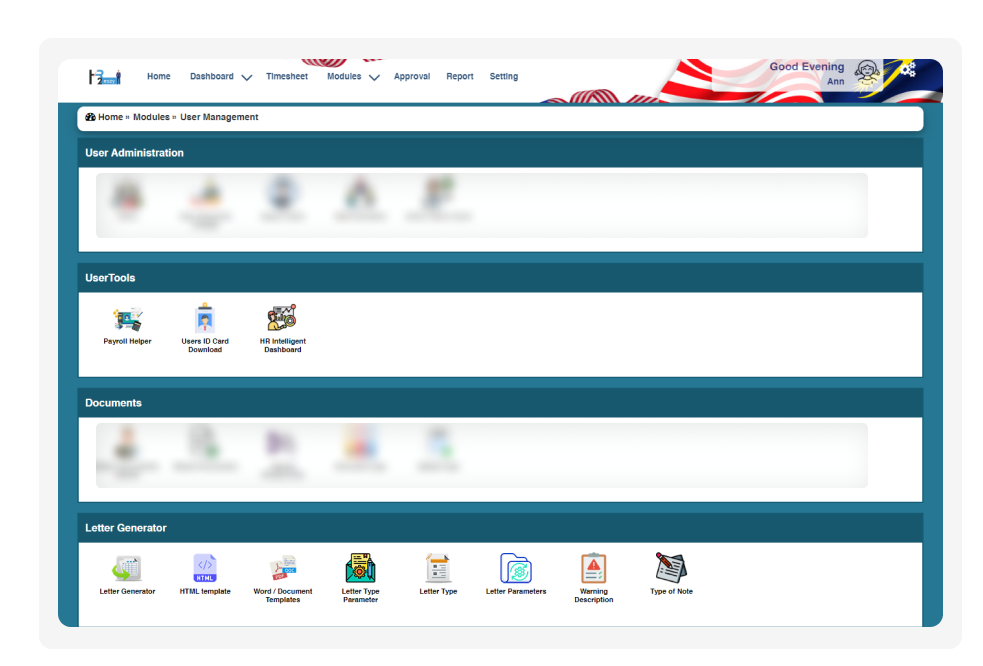
Task: Open the Letter Generator icon
Action: [x=127, y=569]
